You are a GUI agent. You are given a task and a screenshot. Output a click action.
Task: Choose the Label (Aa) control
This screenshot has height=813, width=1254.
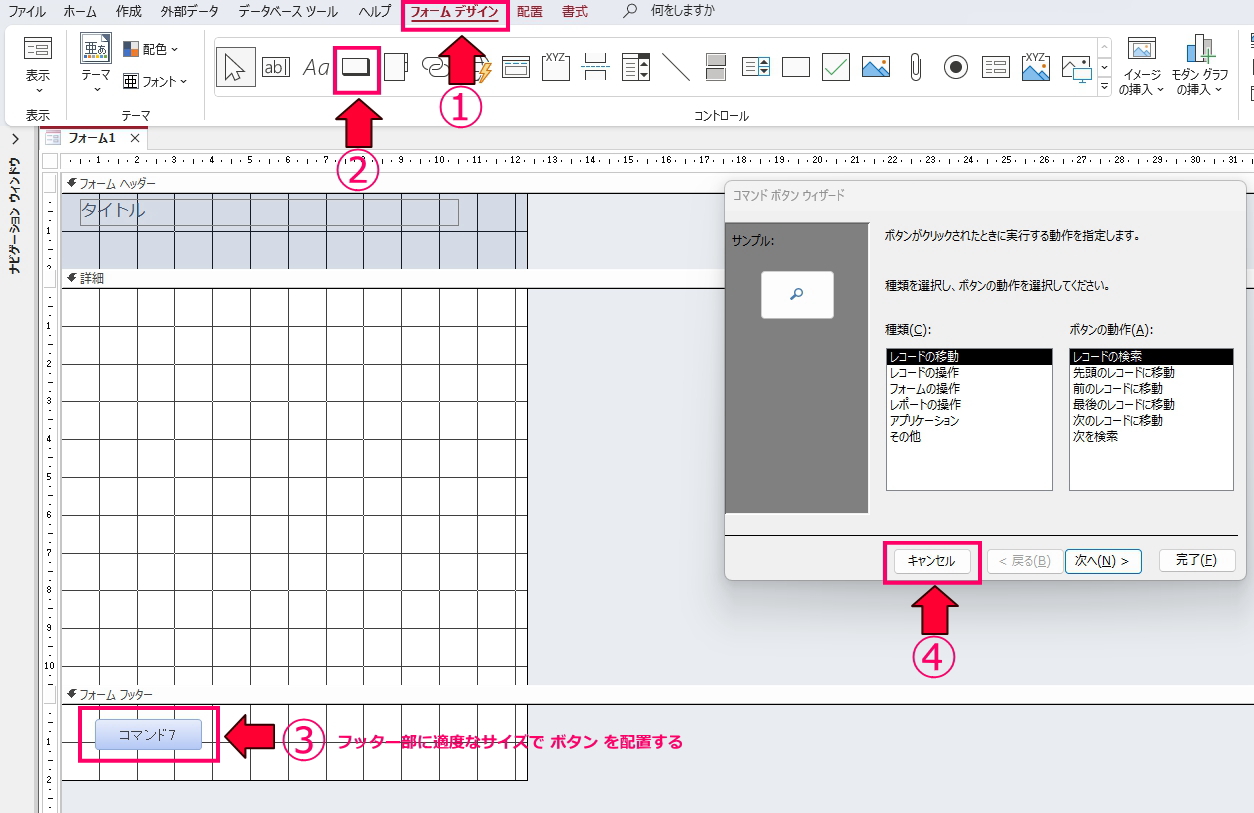(316, 67)
